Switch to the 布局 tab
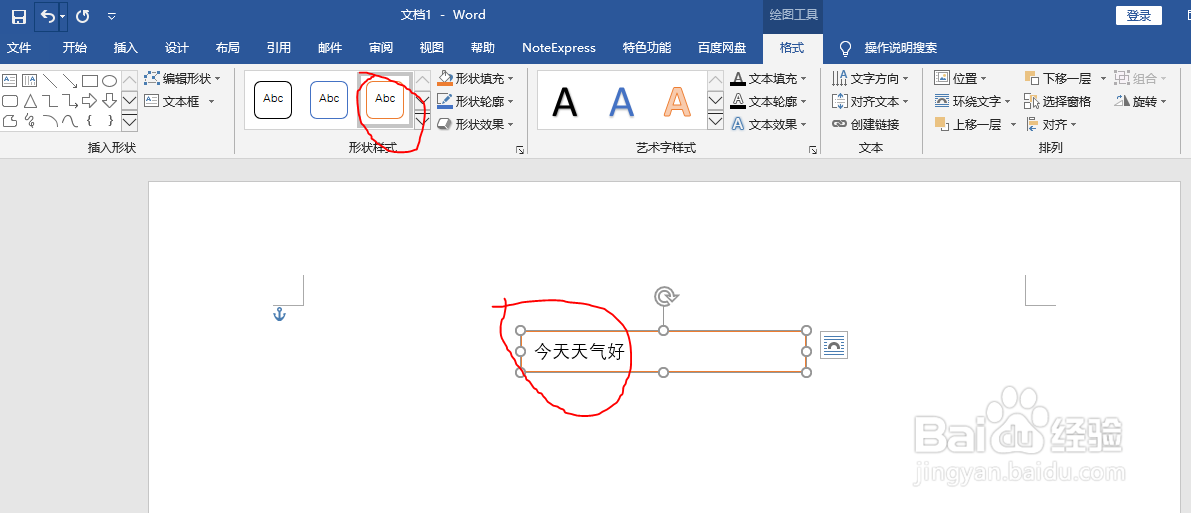The width and height of the screenshot is (1191, 513). click(x=227, y=48)
